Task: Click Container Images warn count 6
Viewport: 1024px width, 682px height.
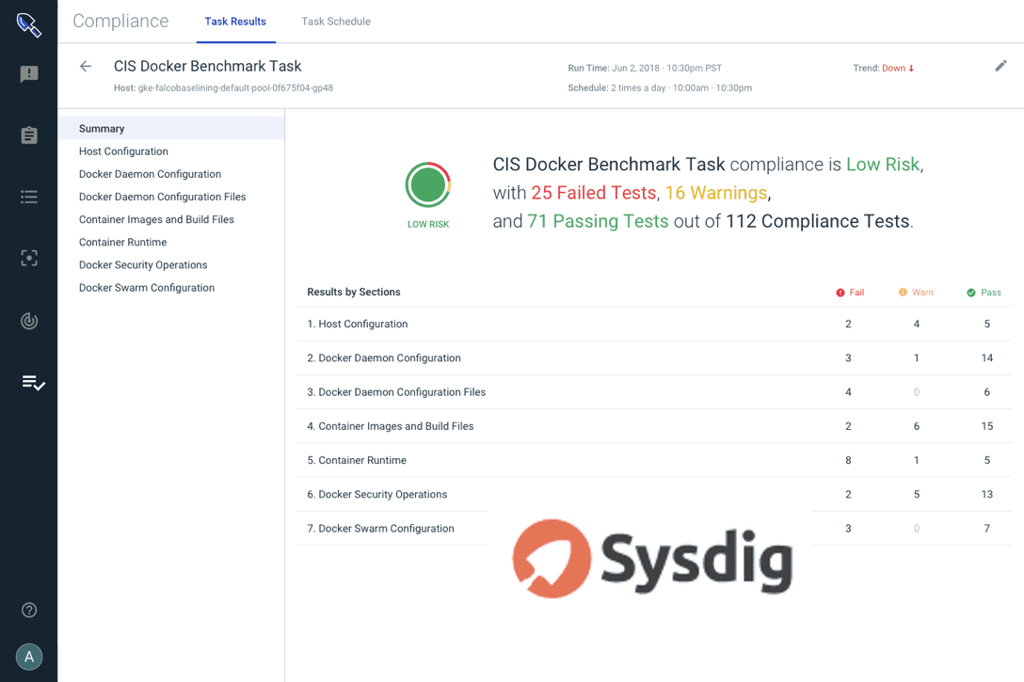Action: (x=916, y=426)
